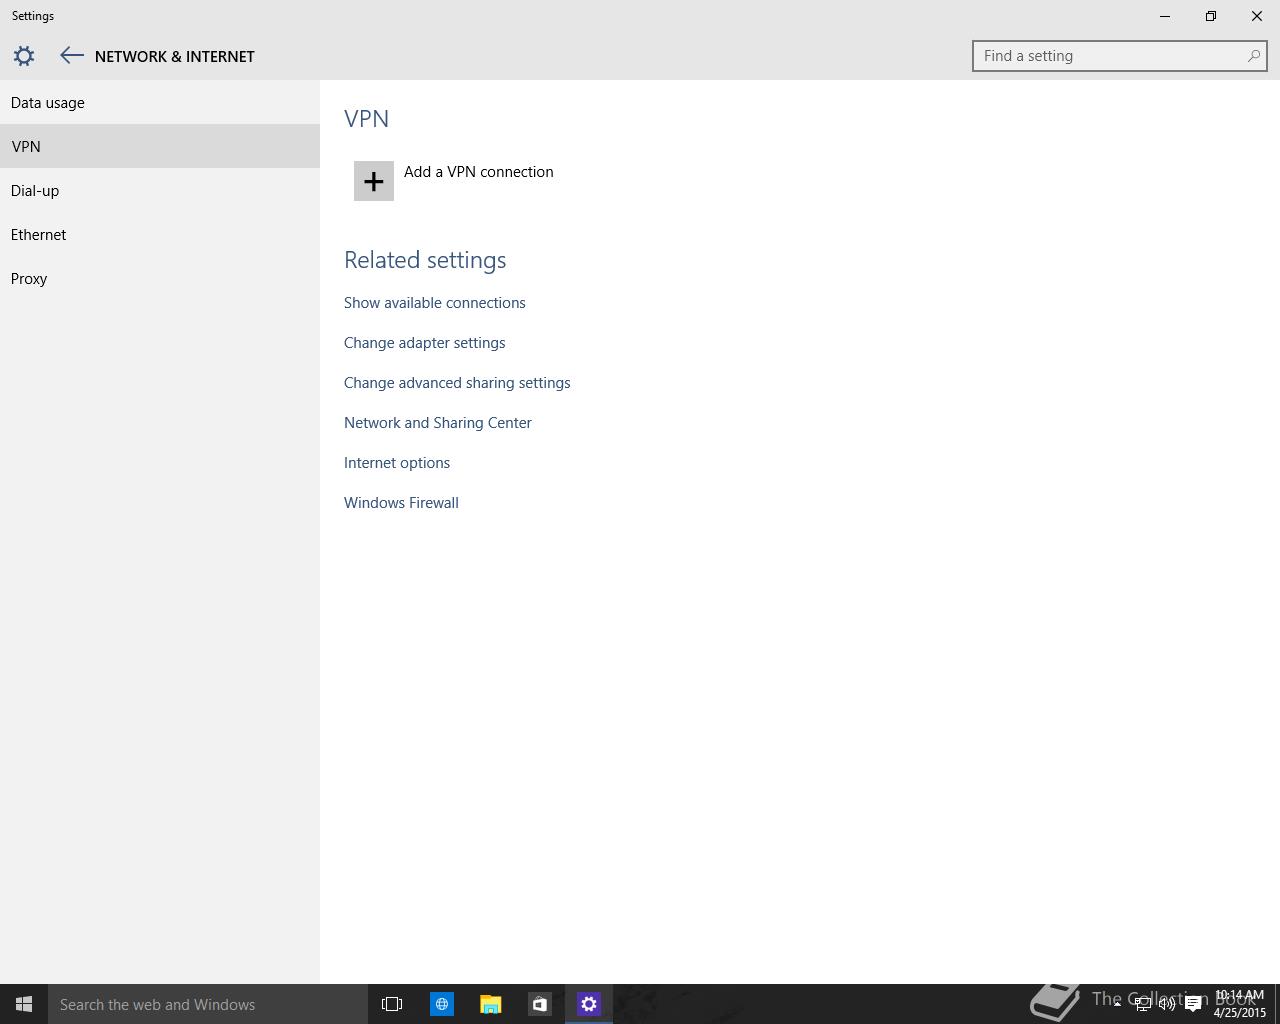
Task: Select Data usage in the sidebar
Action: pos(160,102)
